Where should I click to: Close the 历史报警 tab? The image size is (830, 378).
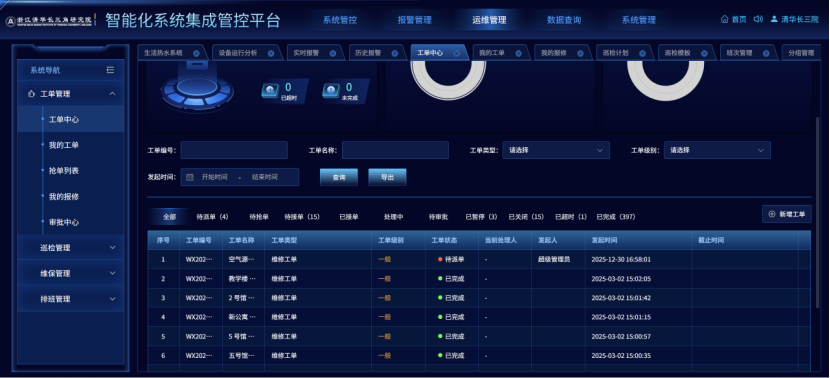[x=395, y=53]
